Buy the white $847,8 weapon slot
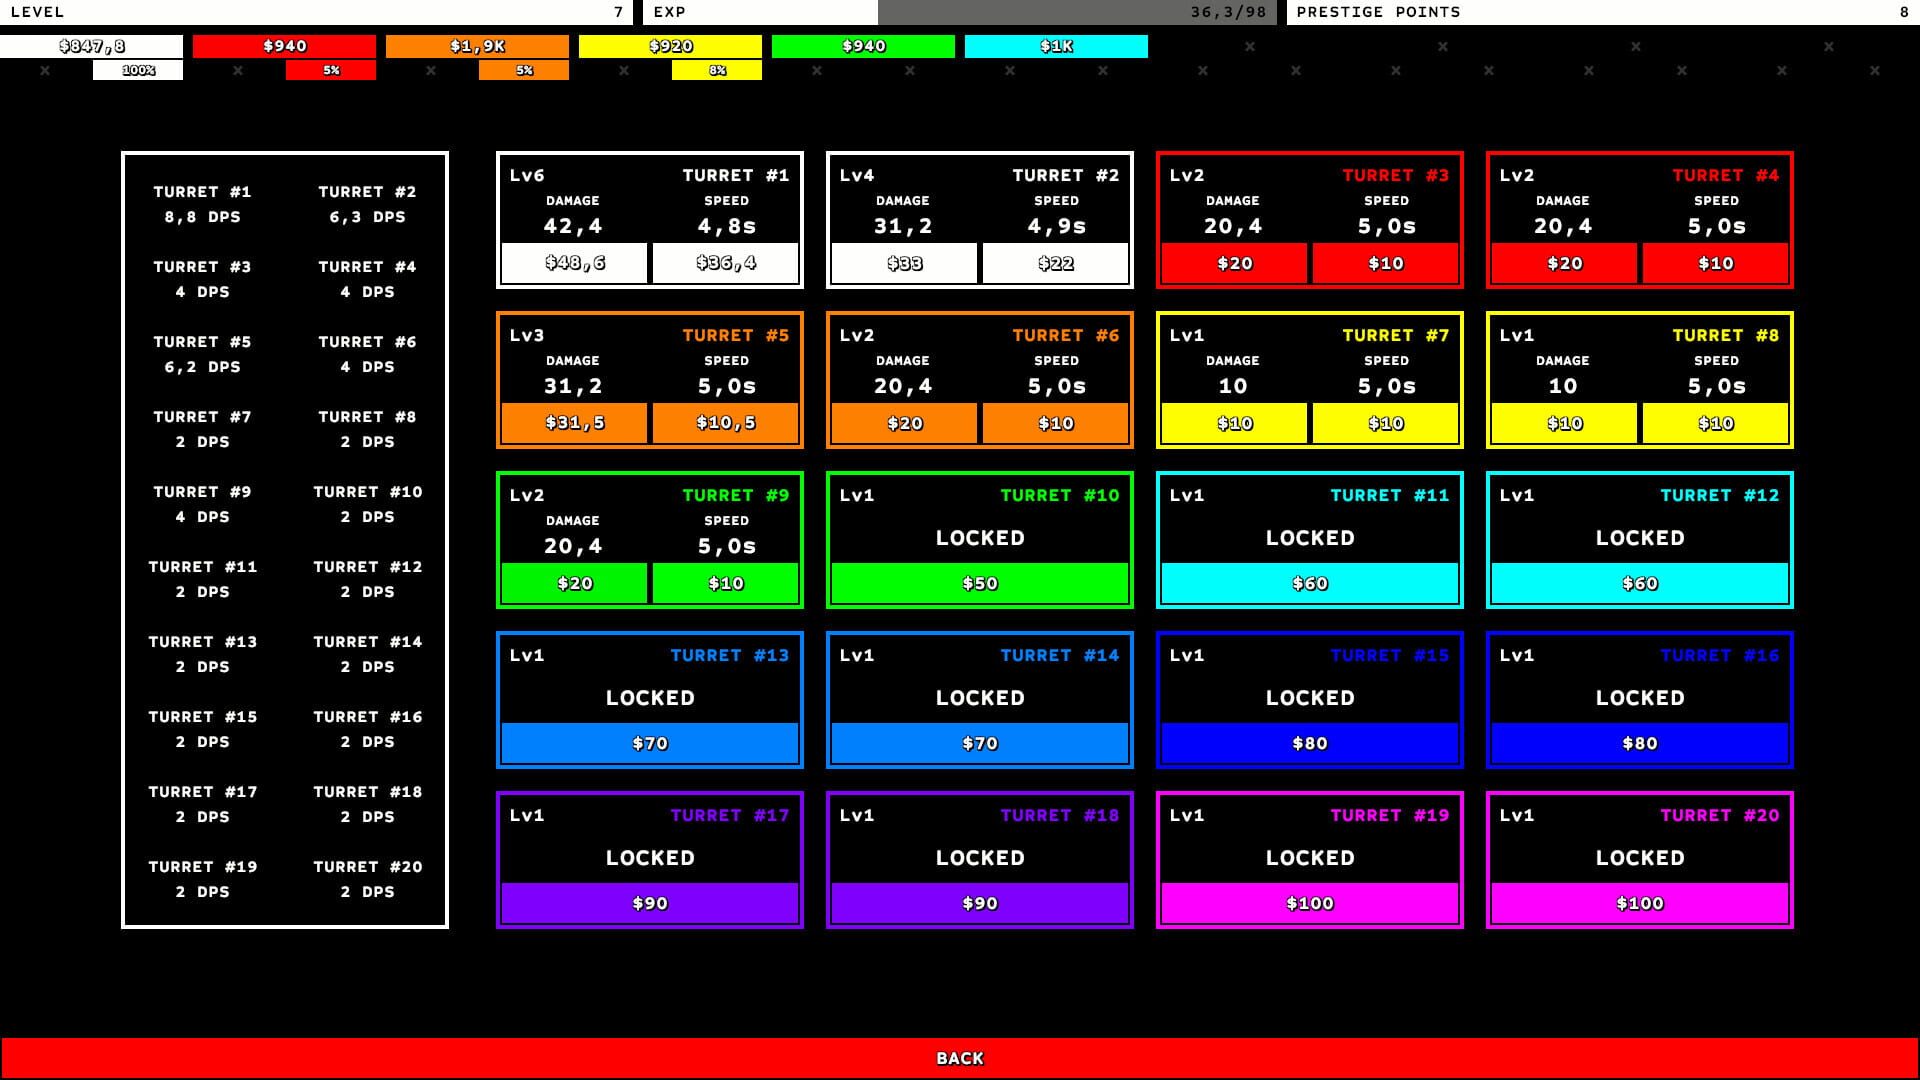This screenshot has width=1920, height=1080. click(x=93, y=45)
